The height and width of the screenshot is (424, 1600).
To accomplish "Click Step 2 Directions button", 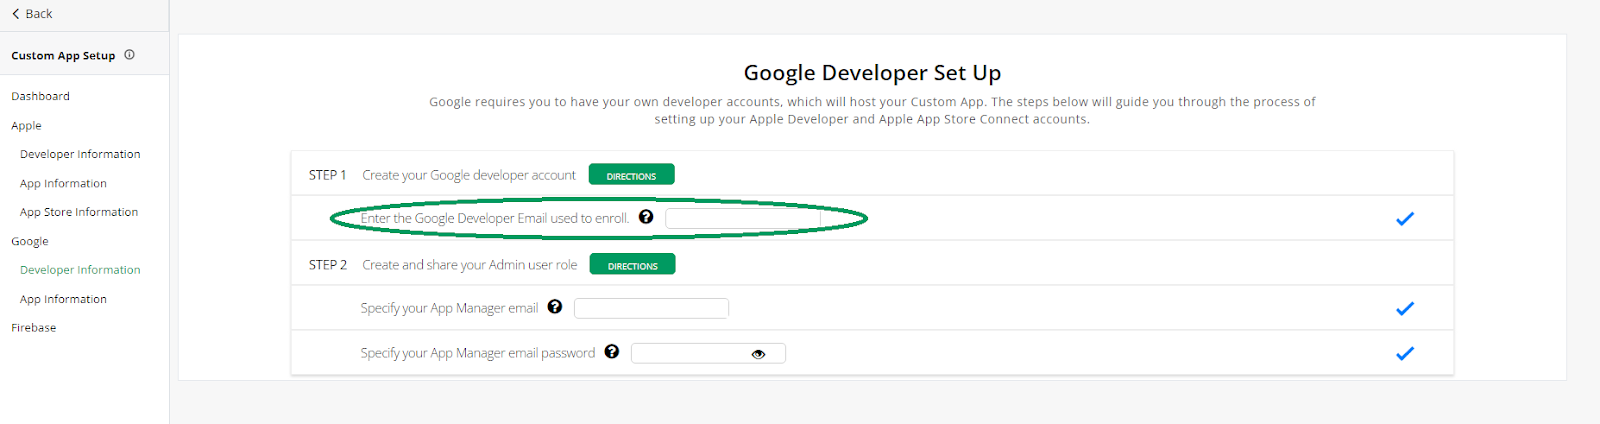I will pyautogui.click(x=633, y=265).
